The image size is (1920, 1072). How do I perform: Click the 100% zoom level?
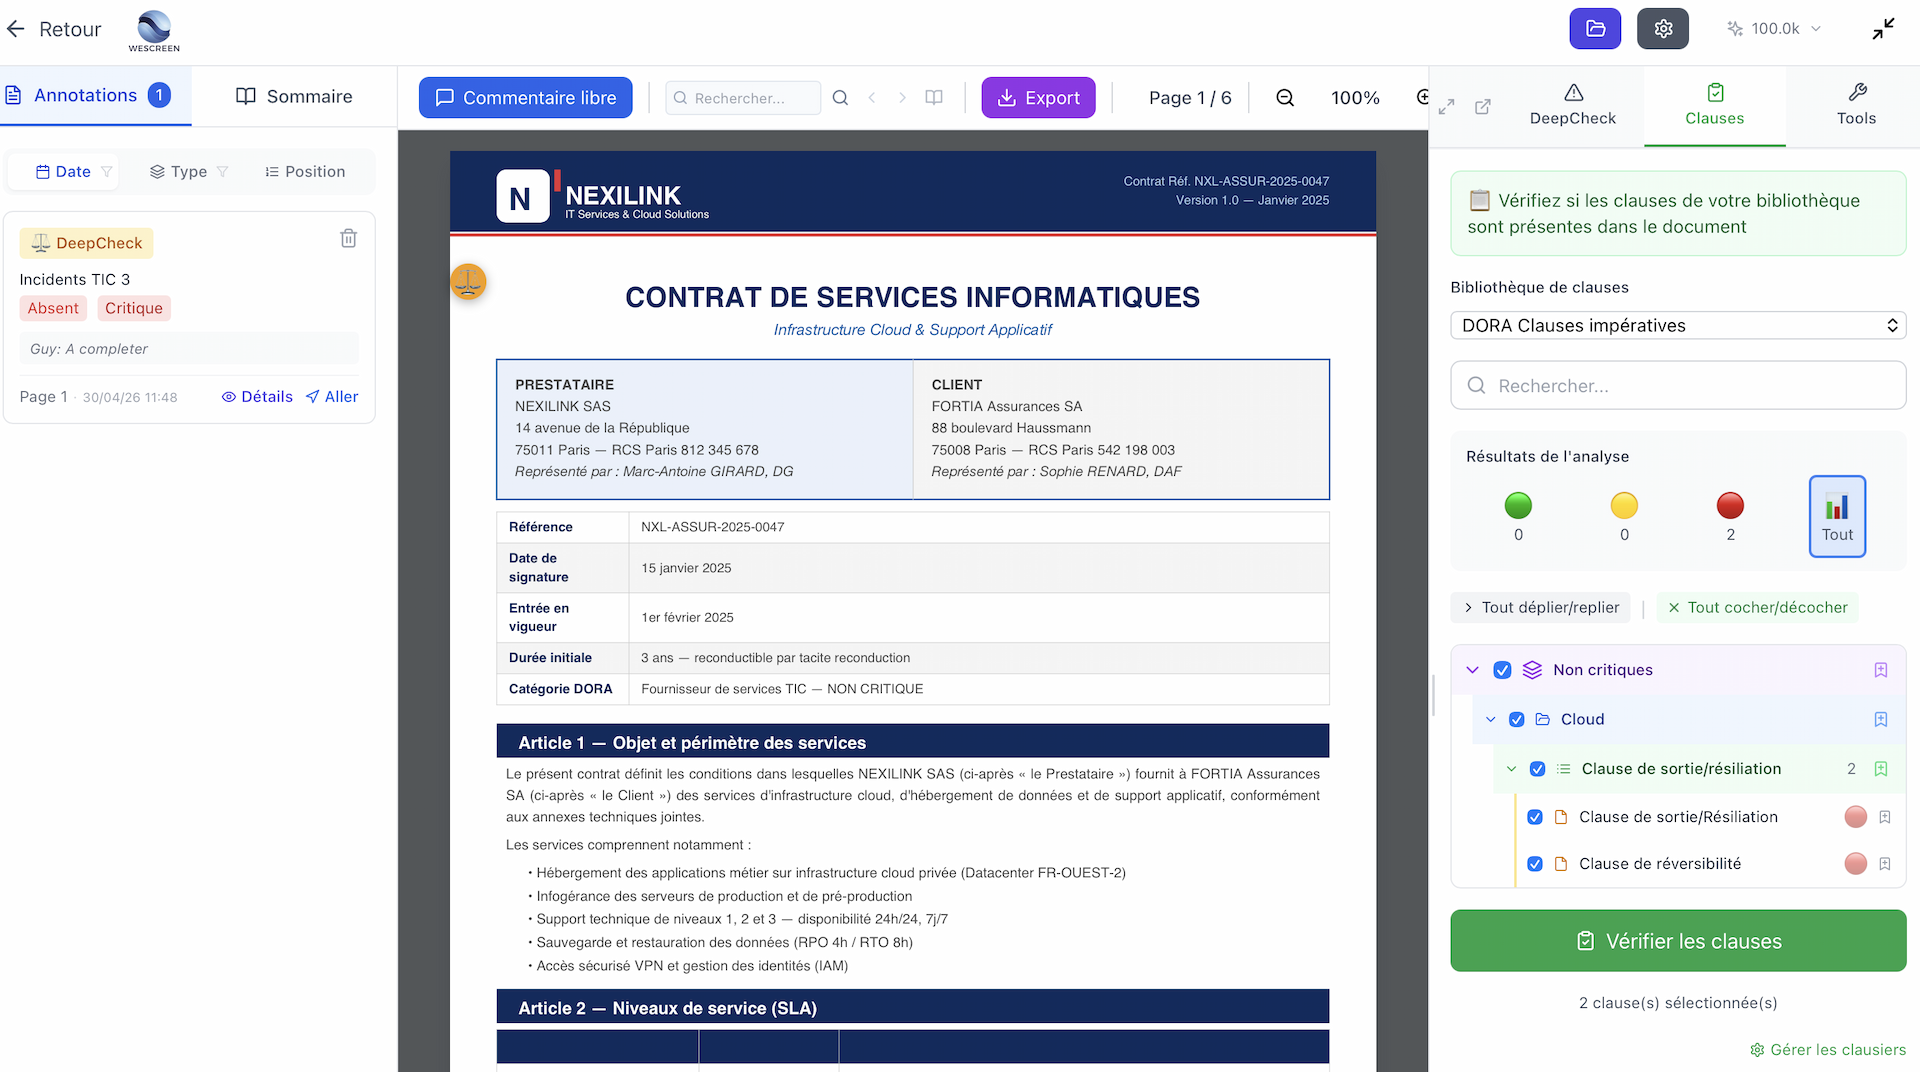pyautogui.click(x=1355, y=98)
